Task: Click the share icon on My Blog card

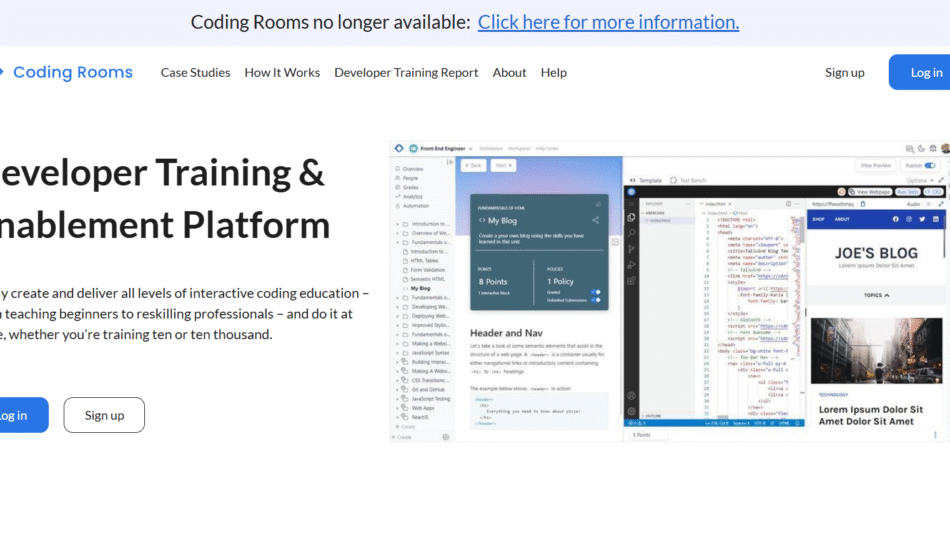Action: coord(595,220)
